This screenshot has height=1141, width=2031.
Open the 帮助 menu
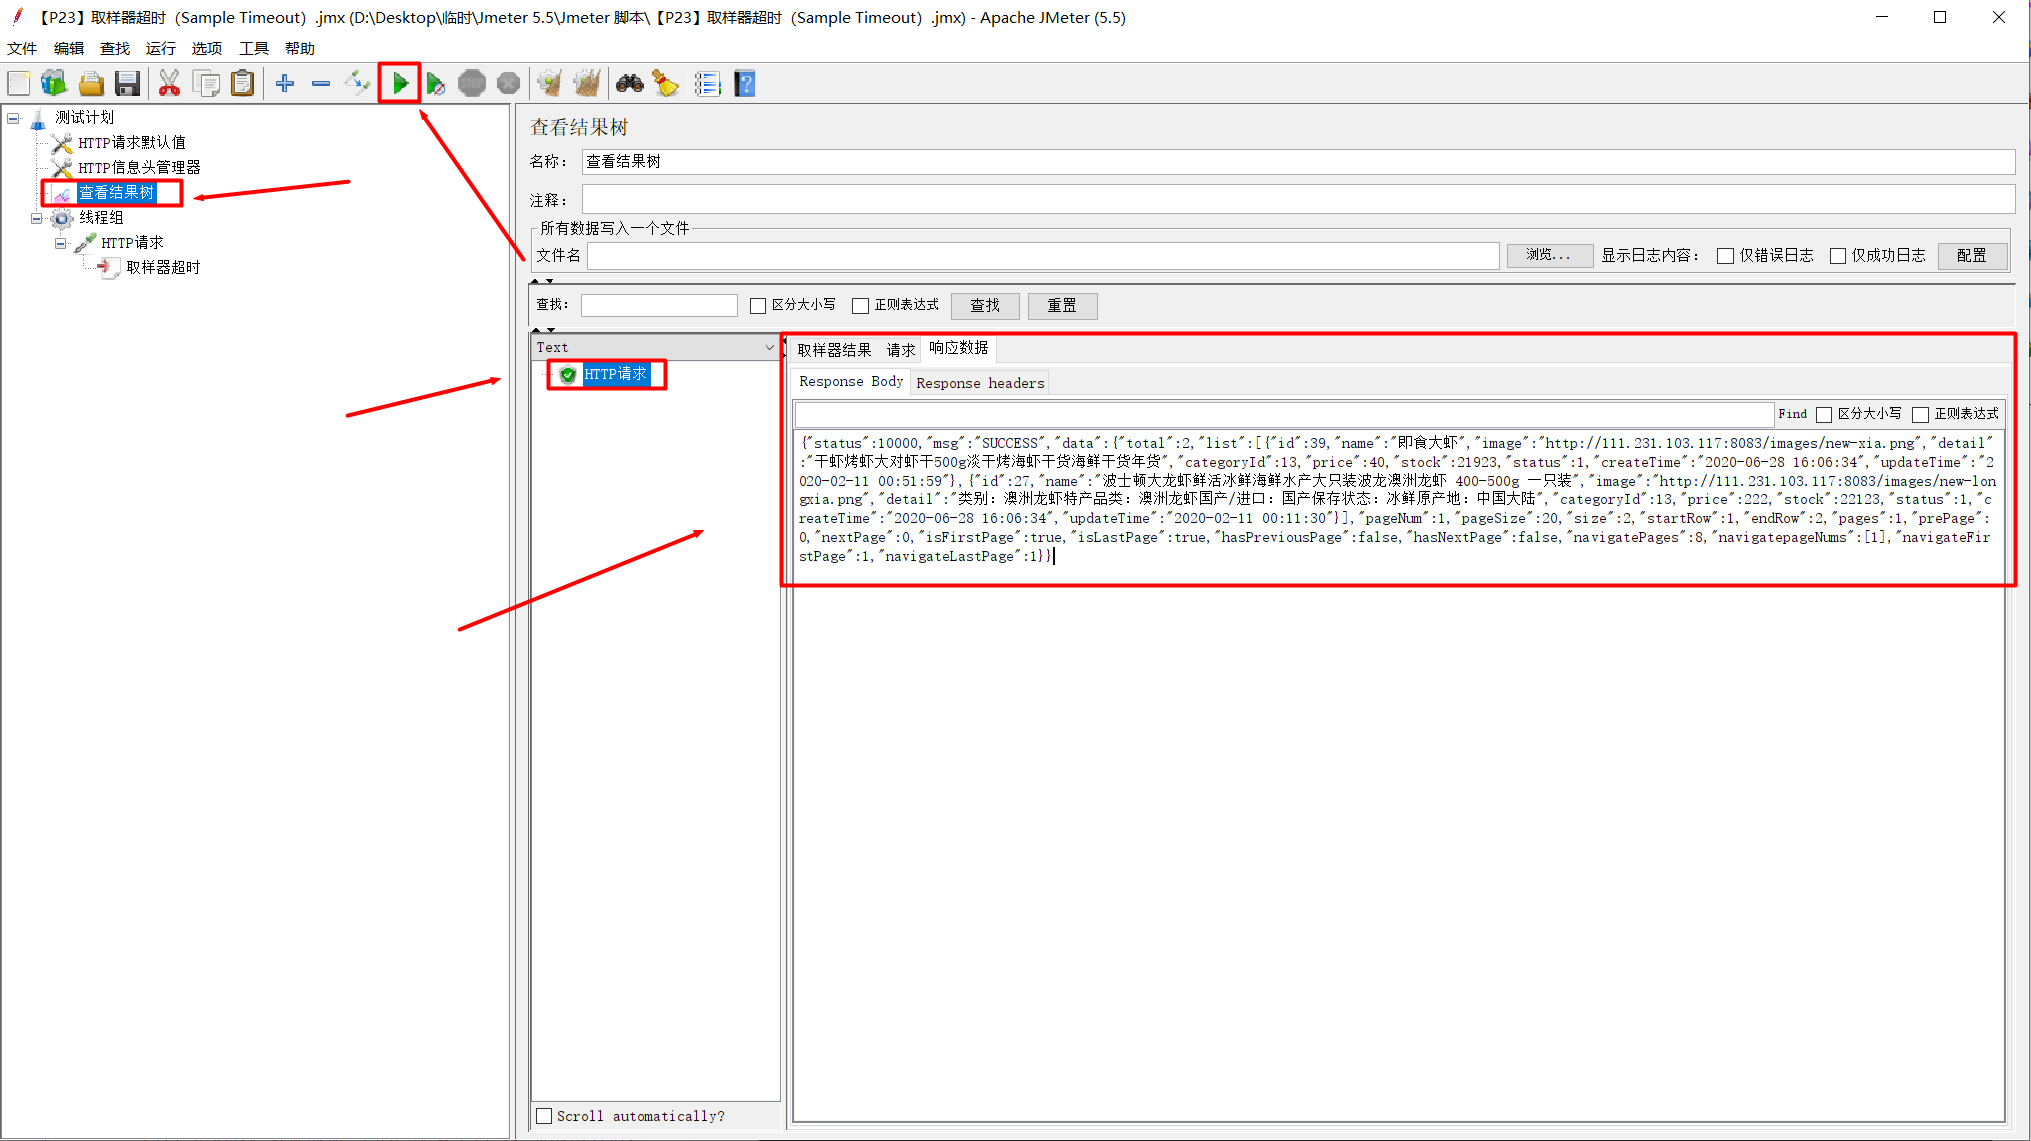[300, 49]
